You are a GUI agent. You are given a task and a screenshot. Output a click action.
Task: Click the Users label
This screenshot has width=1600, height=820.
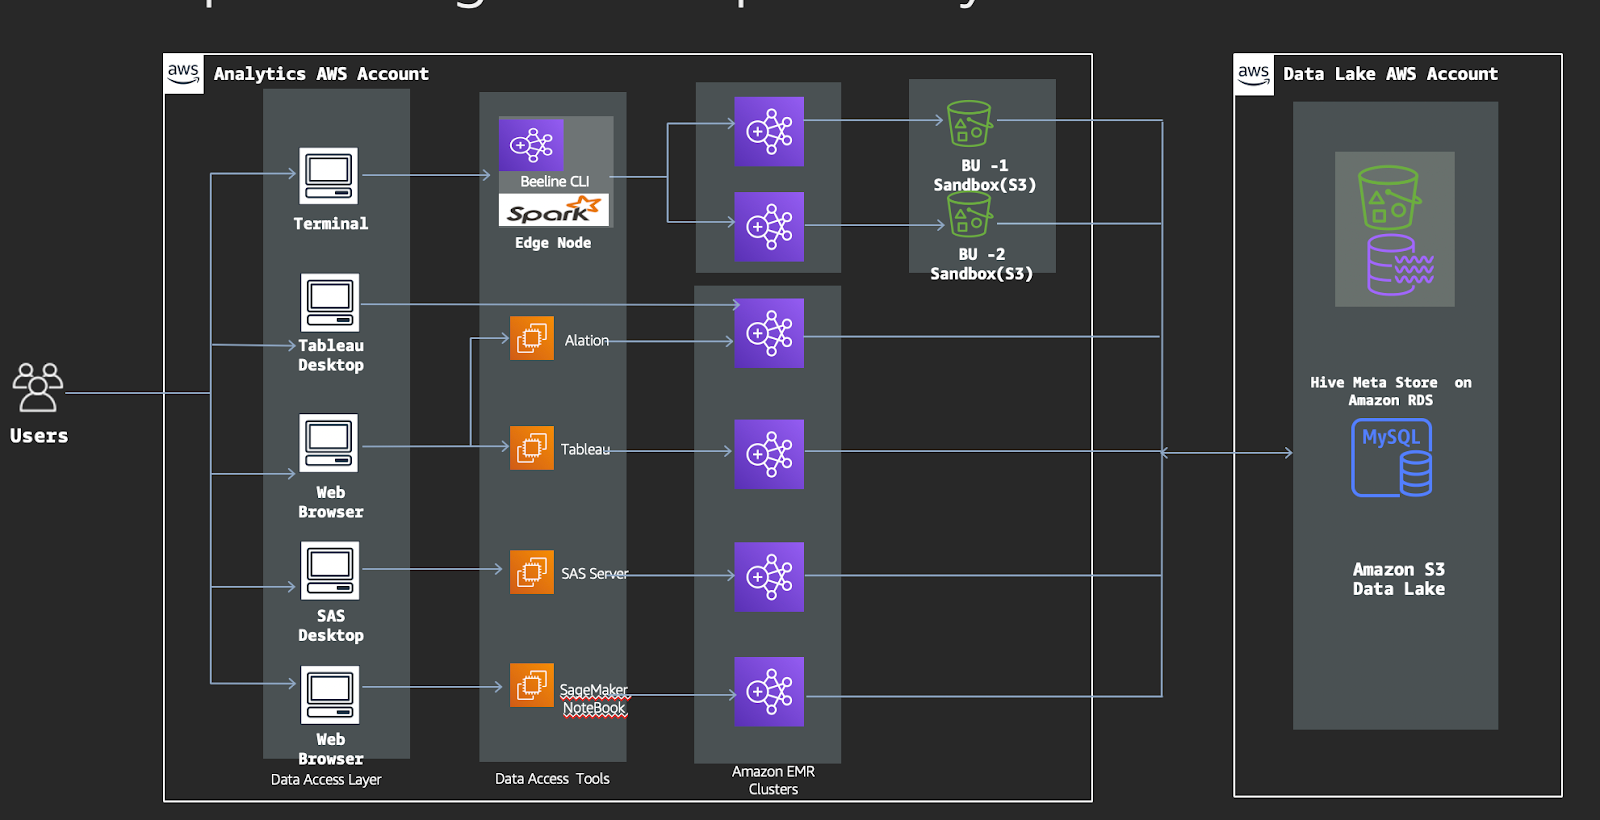point(39,436)
